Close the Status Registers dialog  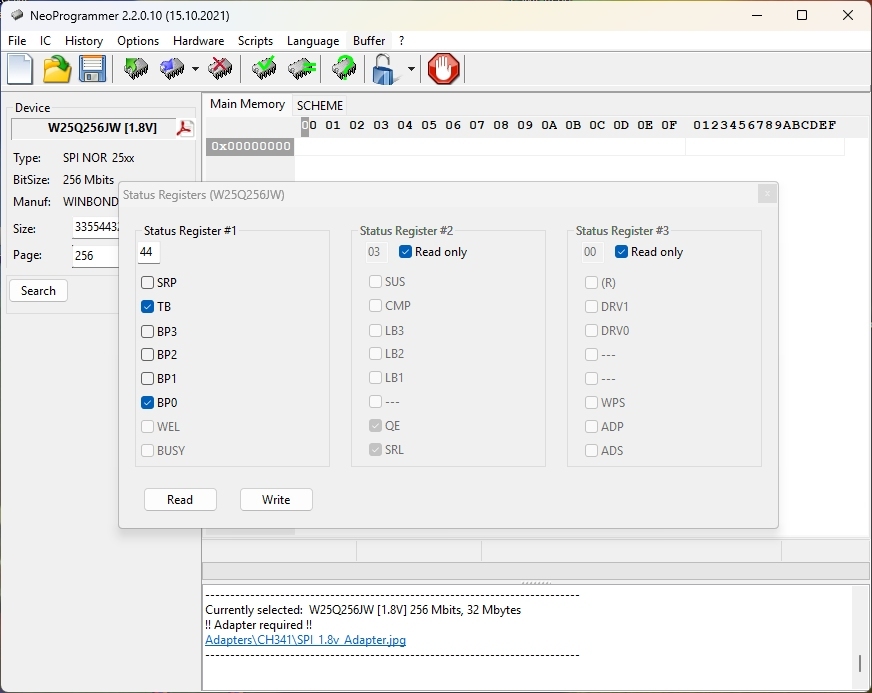(x=767, y=194)
